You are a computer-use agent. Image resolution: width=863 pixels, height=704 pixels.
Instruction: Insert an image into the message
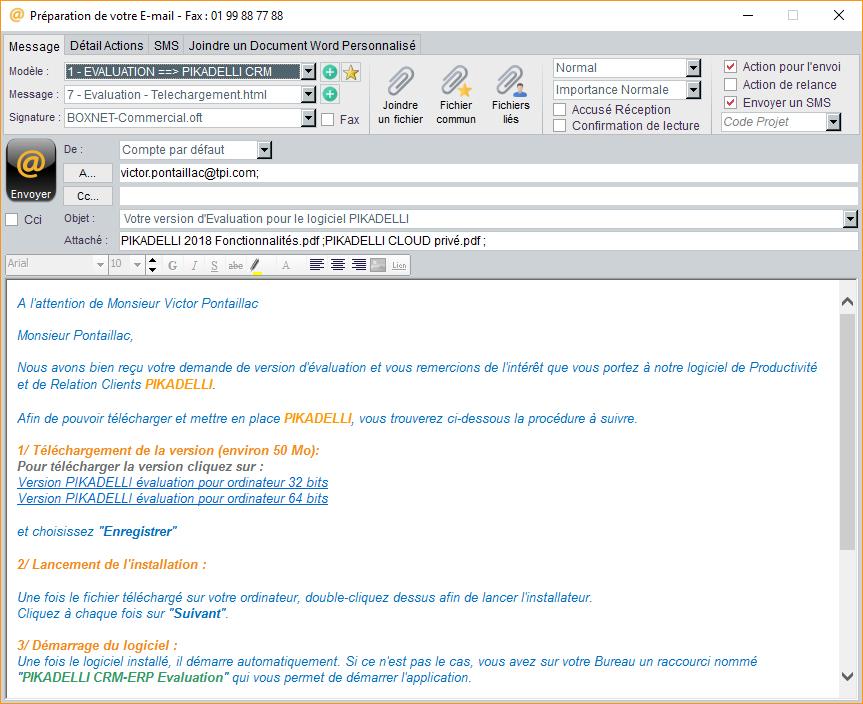tap(378, 265)
